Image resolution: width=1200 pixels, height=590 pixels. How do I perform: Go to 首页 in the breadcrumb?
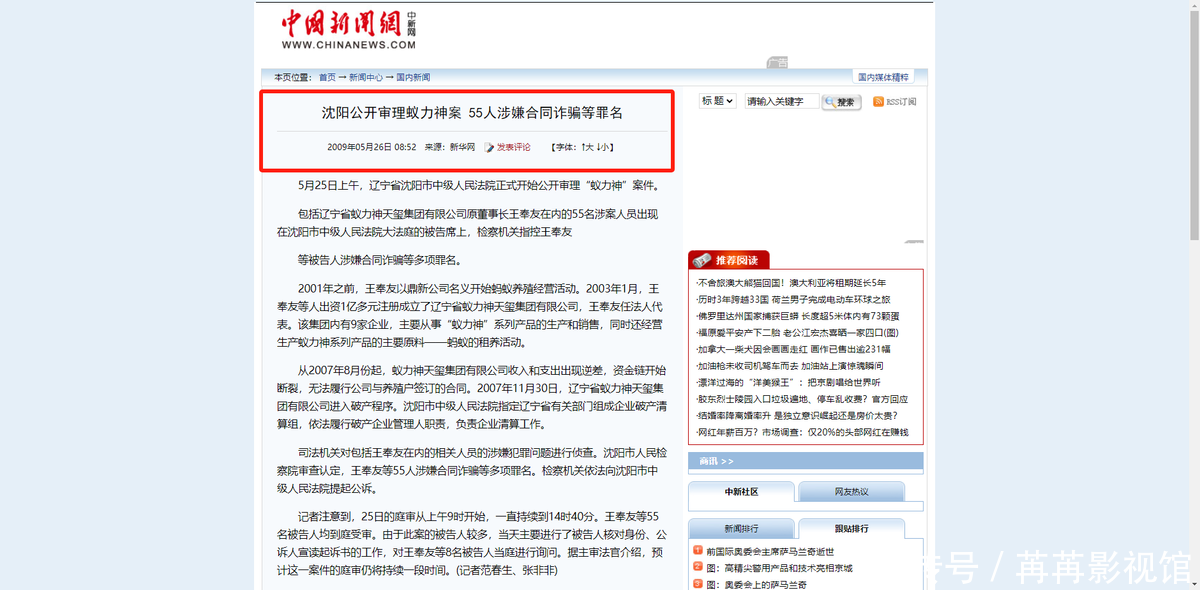point(327,77)
